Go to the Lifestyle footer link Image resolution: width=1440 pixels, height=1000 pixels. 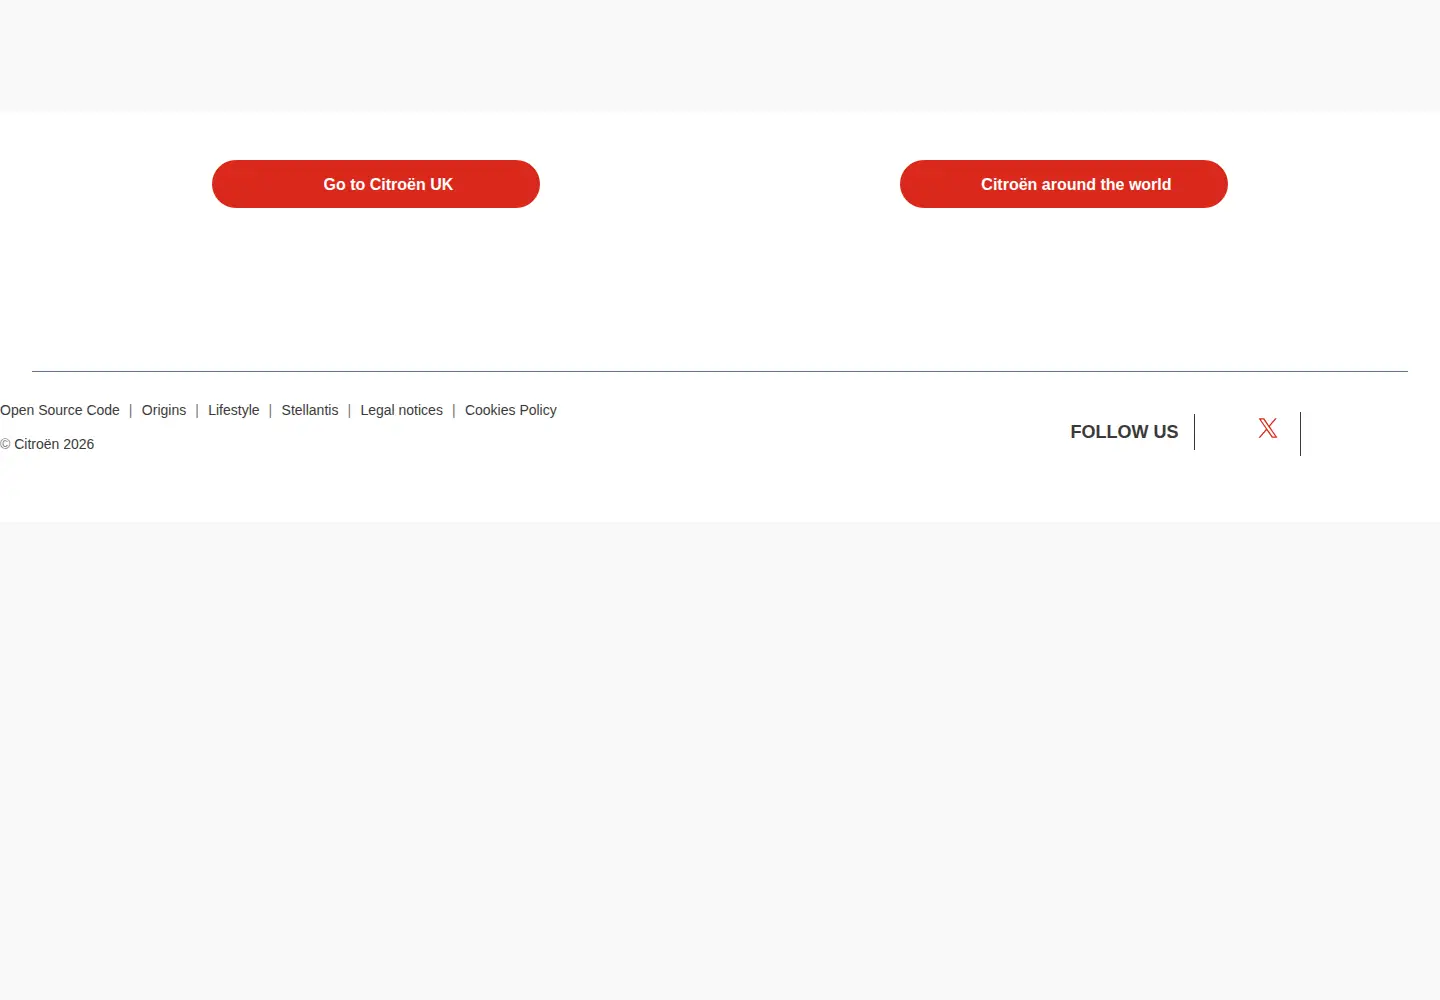coord(234,410)
